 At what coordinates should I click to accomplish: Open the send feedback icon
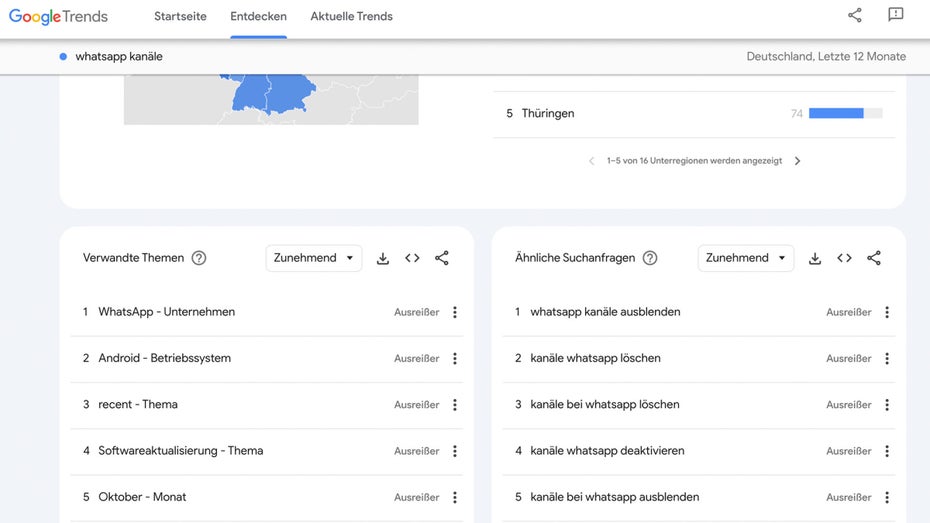[896, 15]
